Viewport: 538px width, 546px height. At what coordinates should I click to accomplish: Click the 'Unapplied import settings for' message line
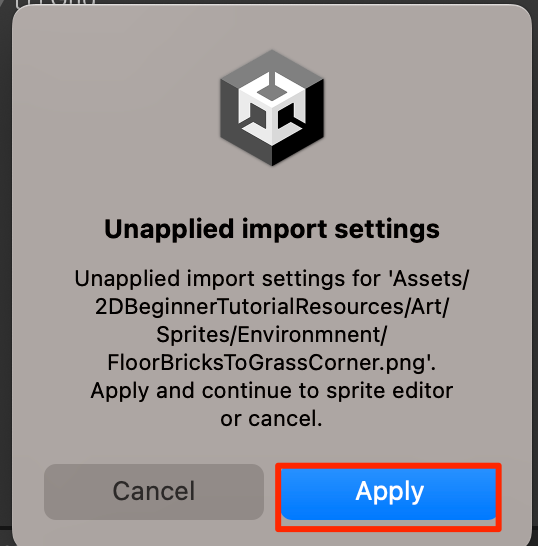click(227, 279)
